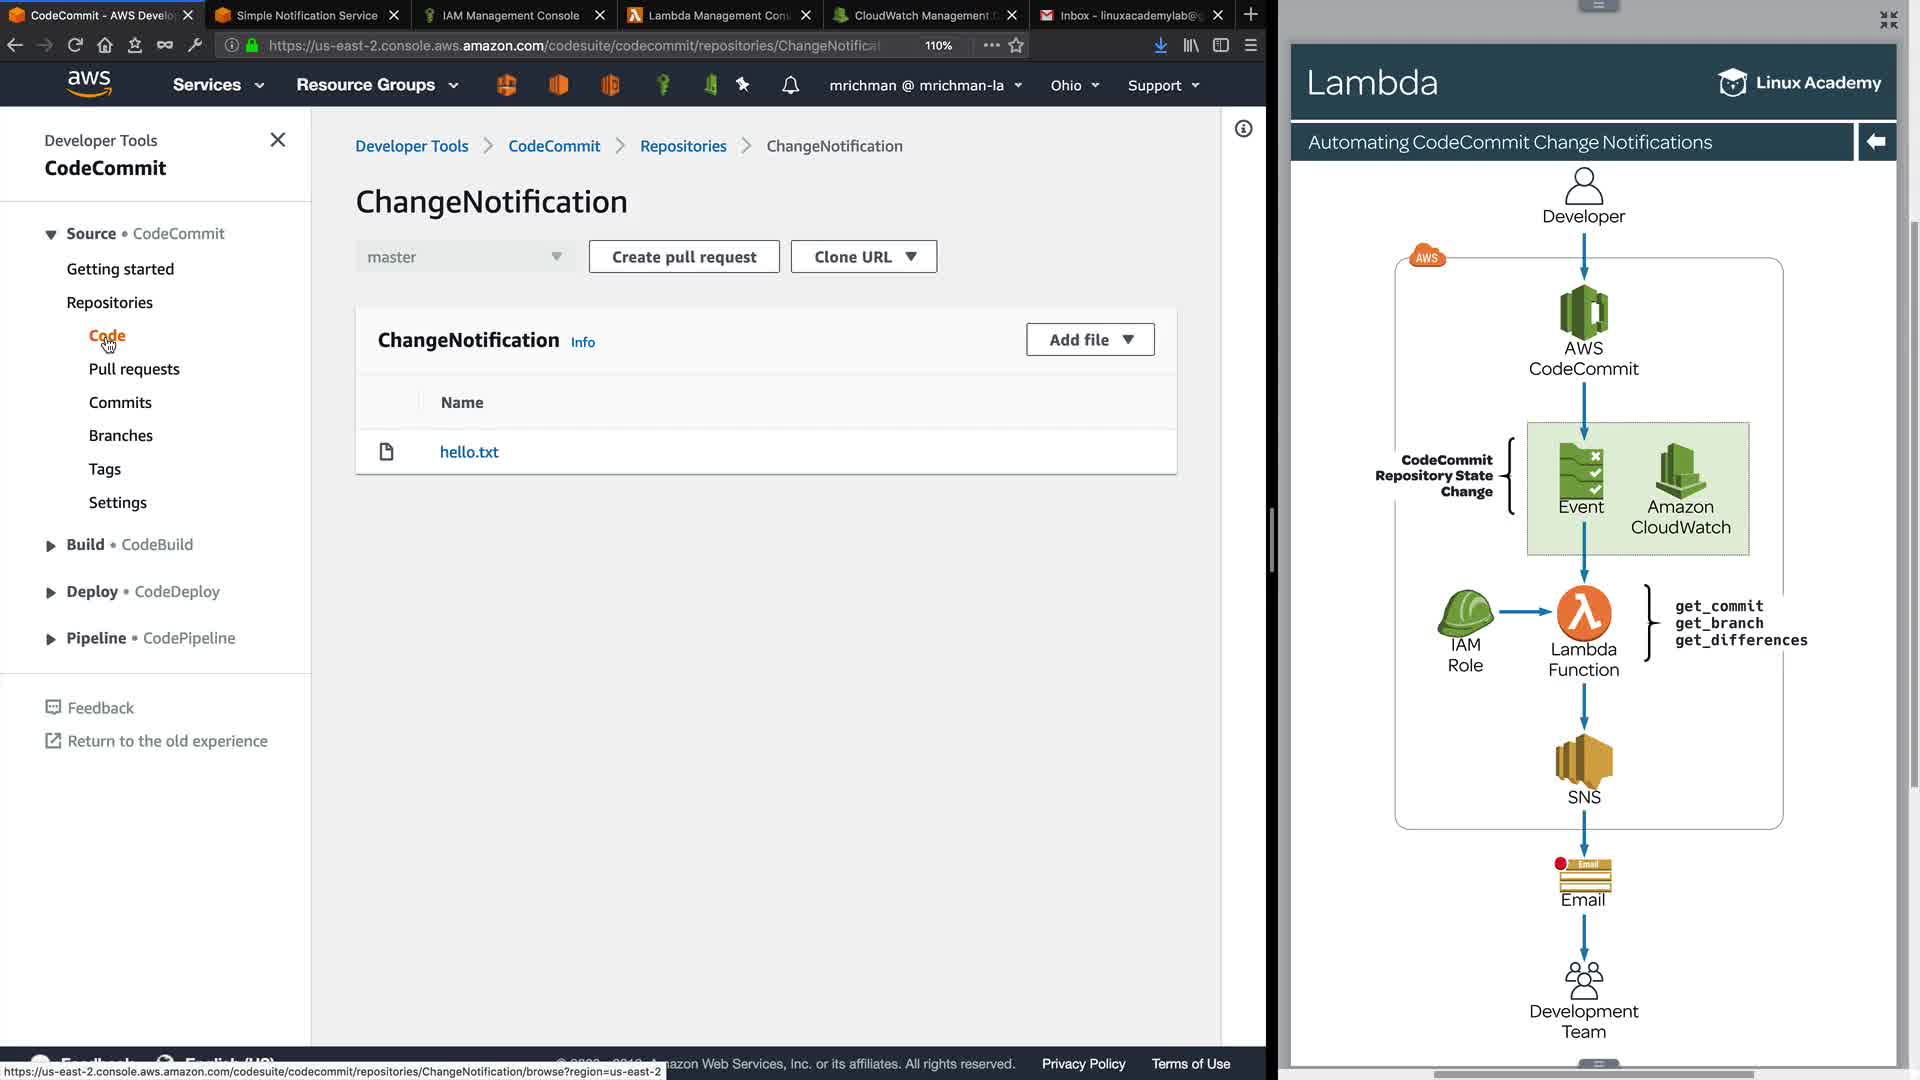Expand the Build CodeBuild section
Viewport: 1920px width, 1080px height.
pyautogui.click(x=51, y=545)
